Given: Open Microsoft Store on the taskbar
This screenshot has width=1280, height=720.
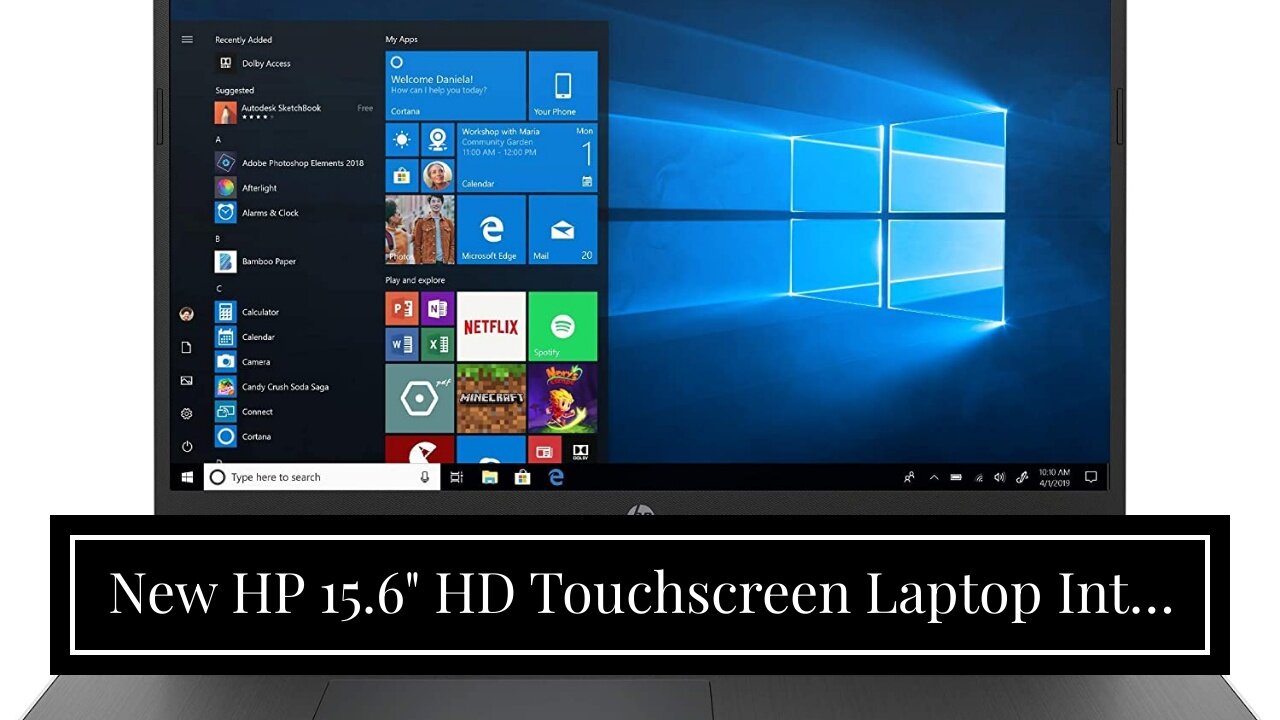Looking at the screenshot, I should coord(522,477).
